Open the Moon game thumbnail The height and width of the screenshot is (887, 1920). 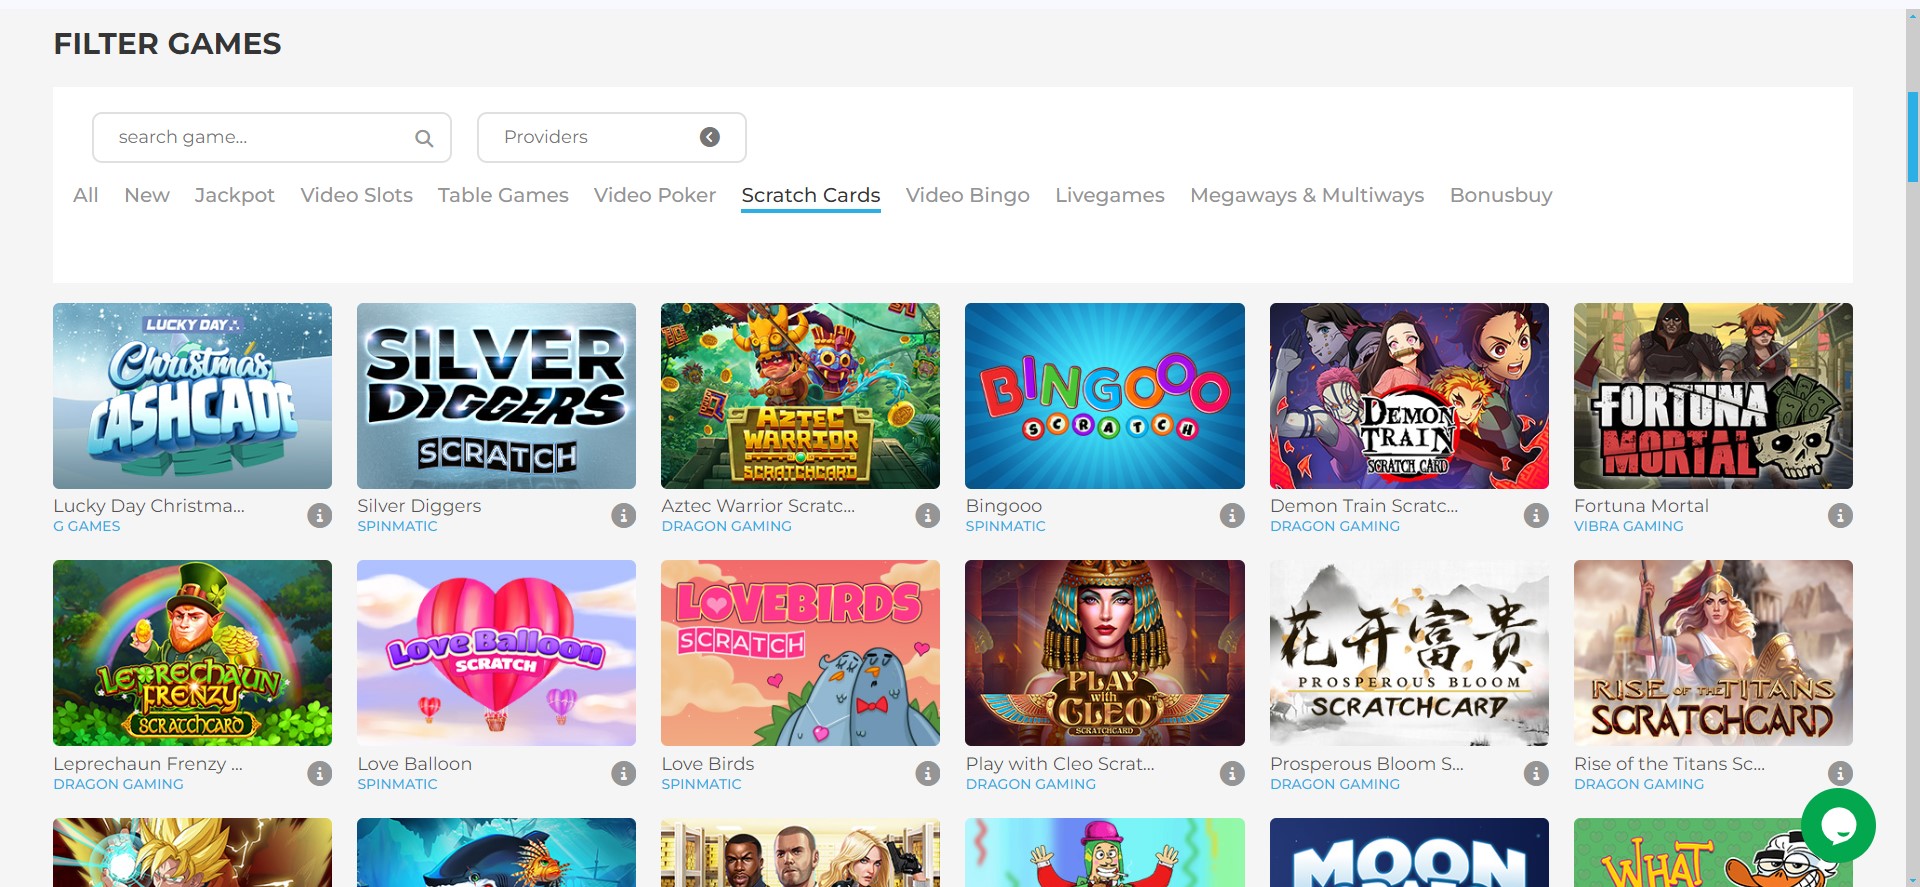point(1409,853)
